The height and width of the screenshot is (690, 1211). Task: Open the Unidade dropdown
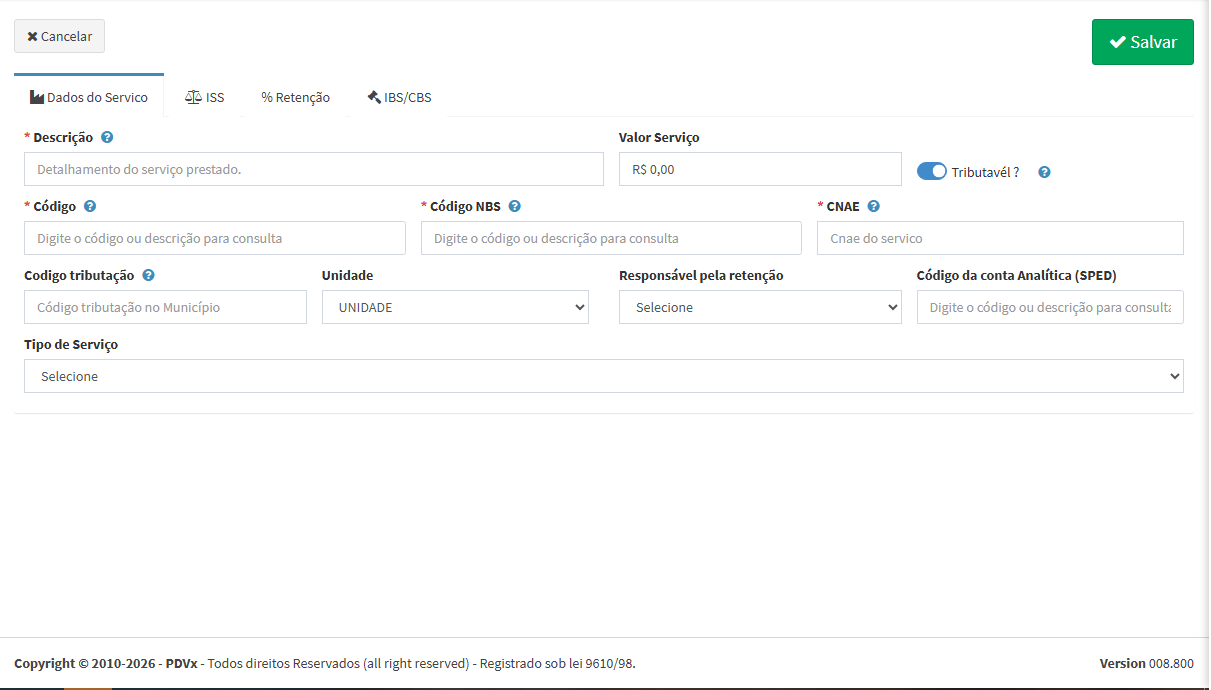(x=455, y=307)
